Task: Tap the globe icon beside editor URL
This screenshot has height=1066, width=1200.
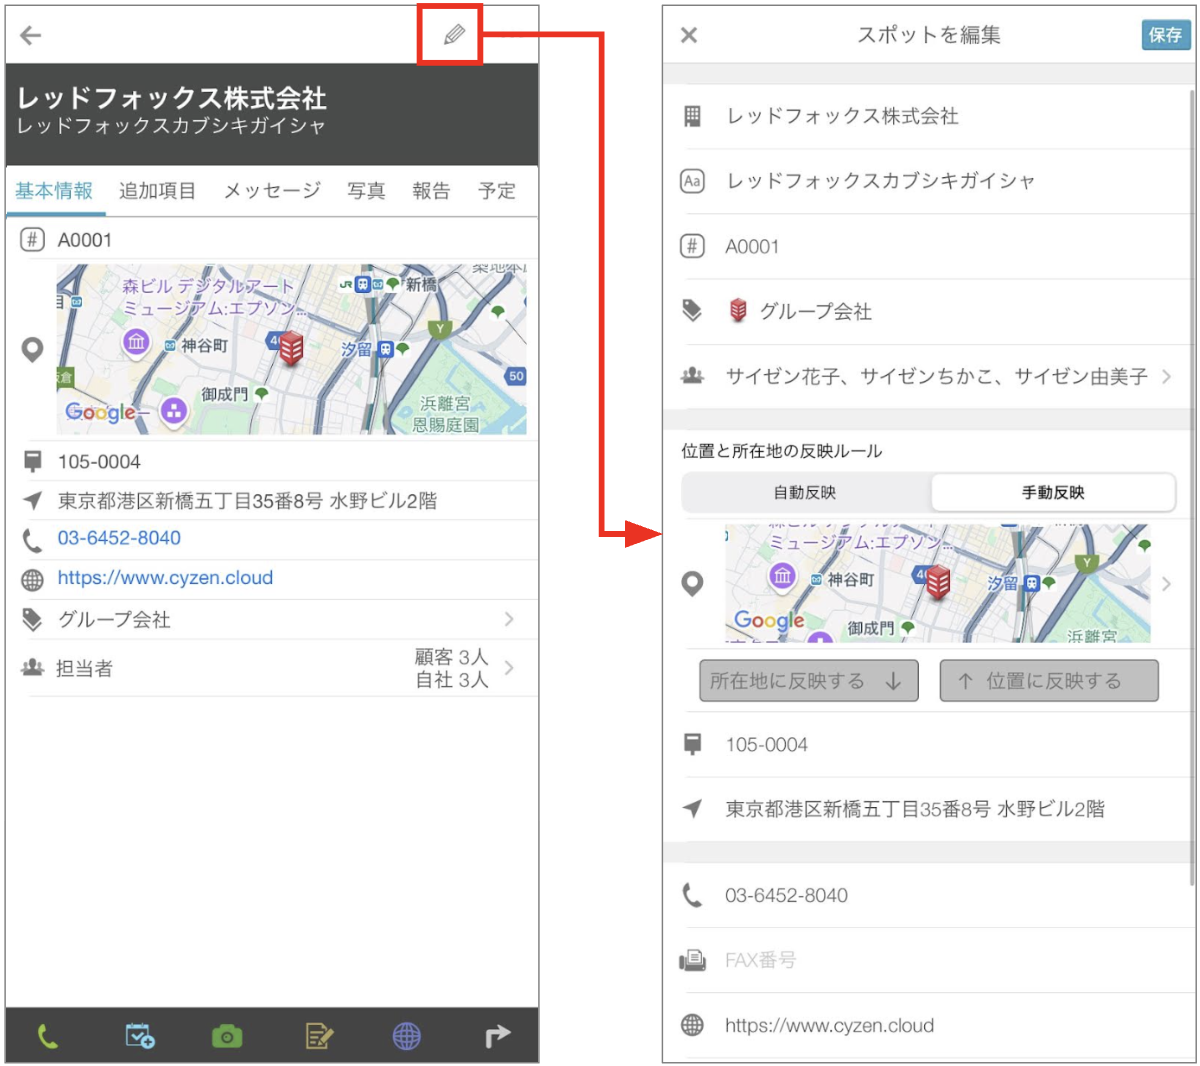Action: pyautogui.click(x=692, y=1025)
